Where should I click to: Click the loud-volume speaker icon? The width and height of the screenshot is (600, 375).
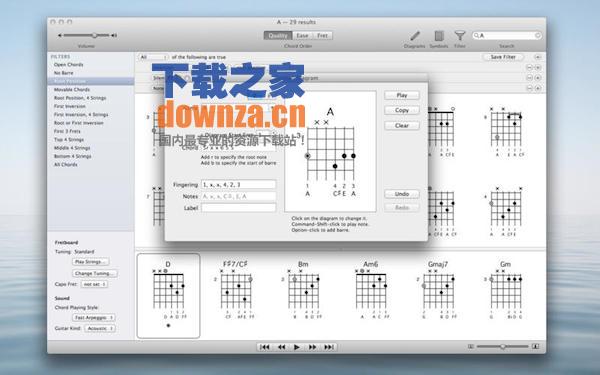(114, 36)
